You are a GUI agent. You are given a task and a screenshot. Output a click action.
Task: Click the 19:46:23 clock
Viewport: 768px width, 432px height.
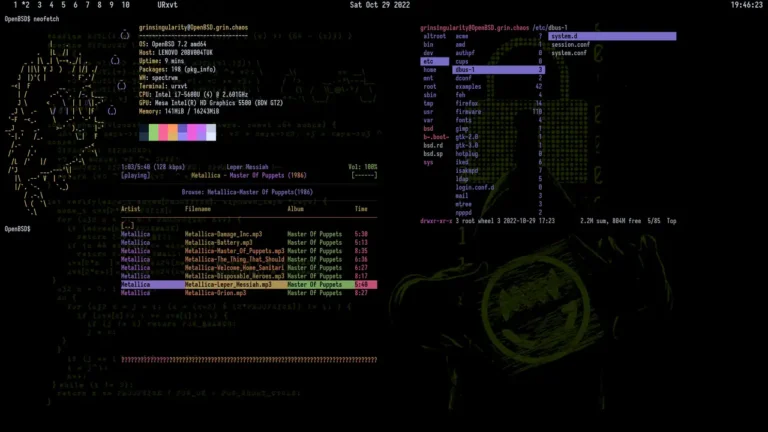746,5
